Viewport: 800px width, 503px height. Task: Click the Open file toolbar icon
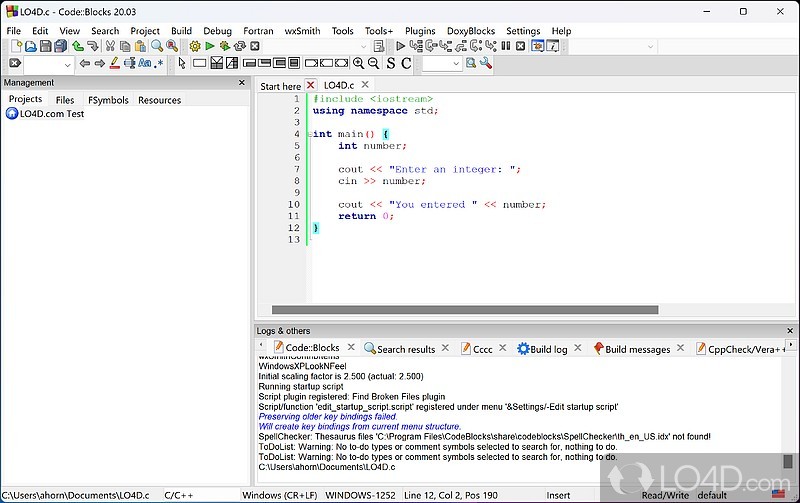[x=31, y=46]
